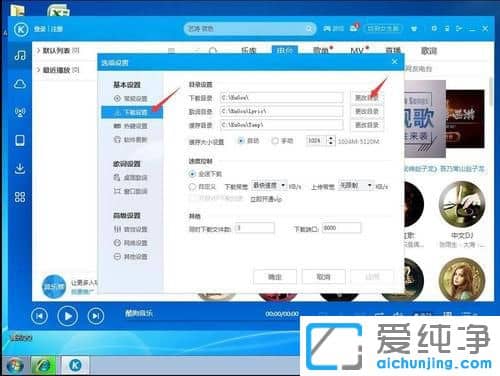Click the other settings icon in dialog sidebar
Screen dimensions: 500x376
pyautogui.click(x=117, y=256)
